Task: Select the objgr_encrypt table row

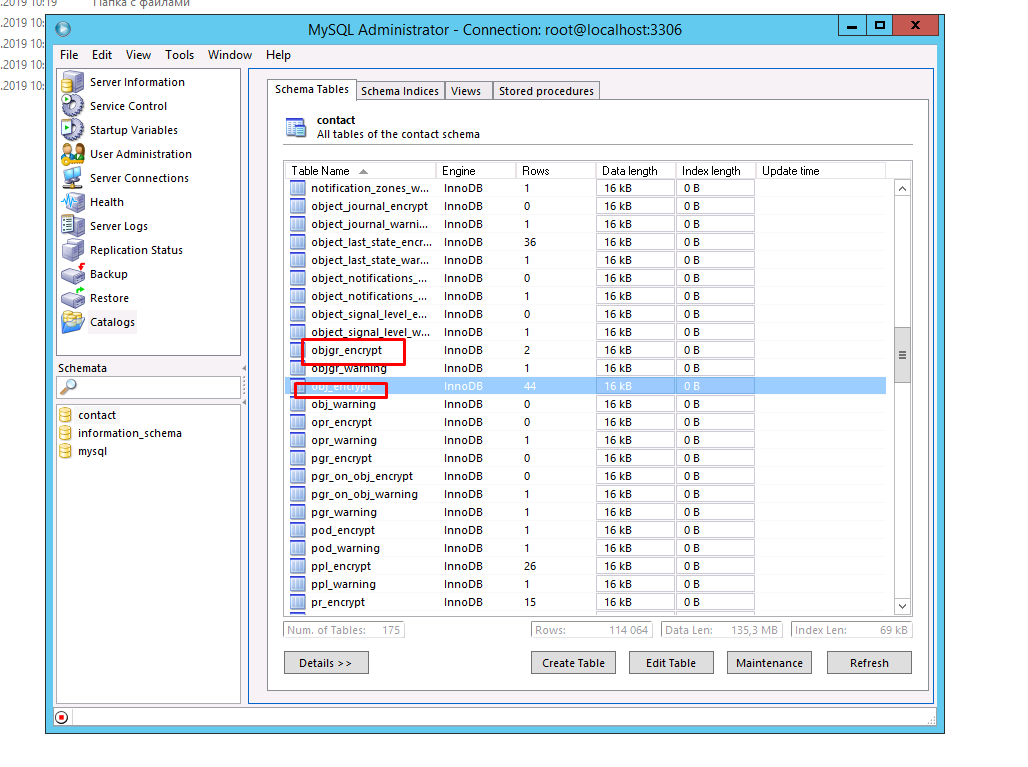Action: coord(585,350)
